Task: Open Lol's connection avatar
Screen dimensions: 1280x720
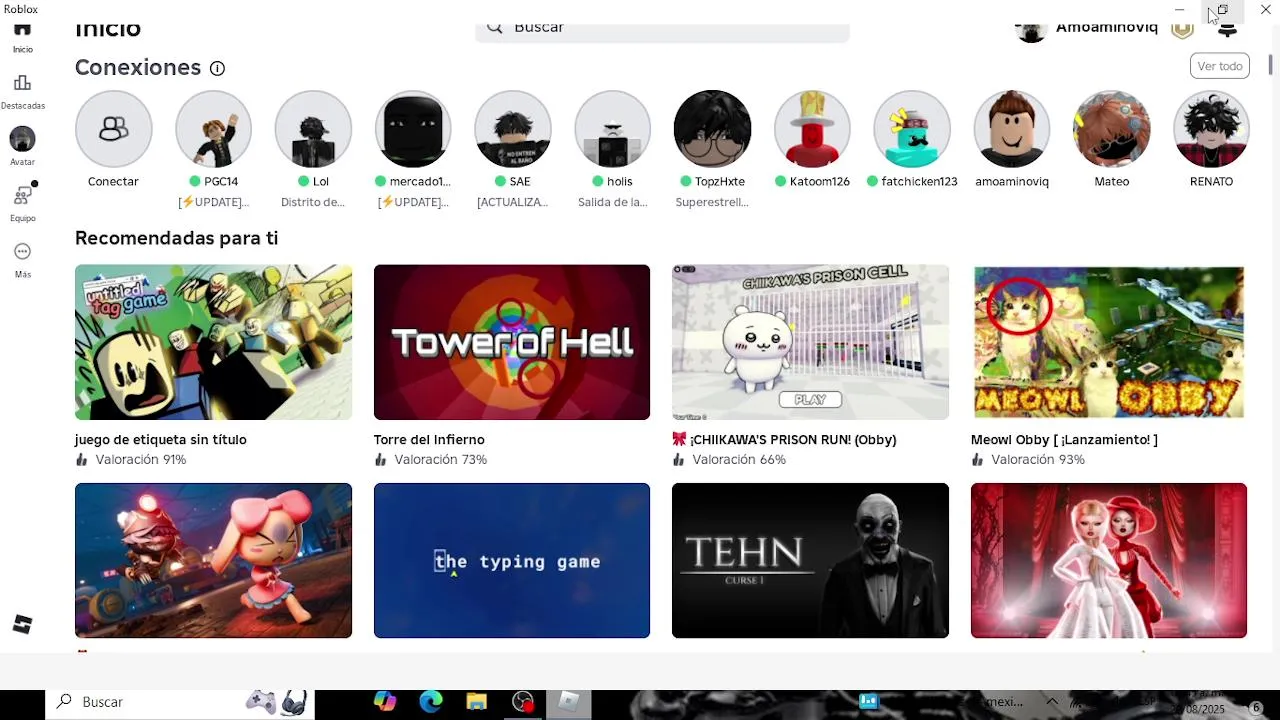Action: tap(313, 128)
